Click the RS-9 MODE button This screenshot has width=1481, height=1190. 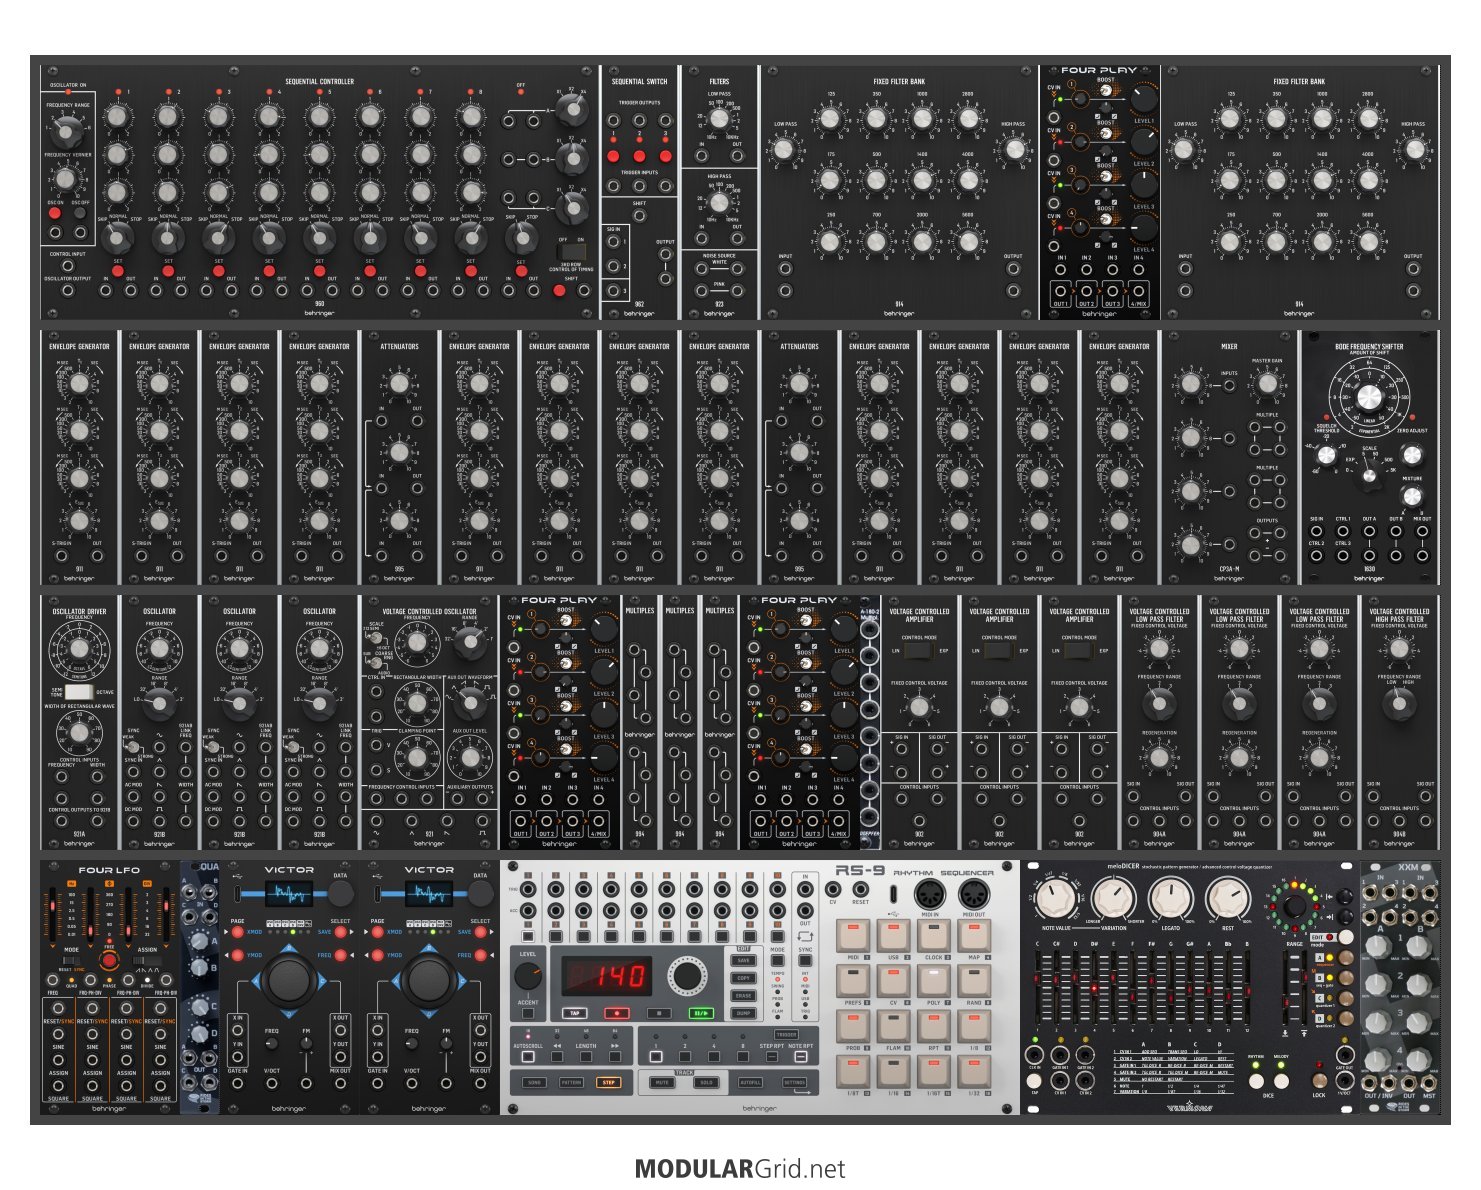(x=777, y=960)
